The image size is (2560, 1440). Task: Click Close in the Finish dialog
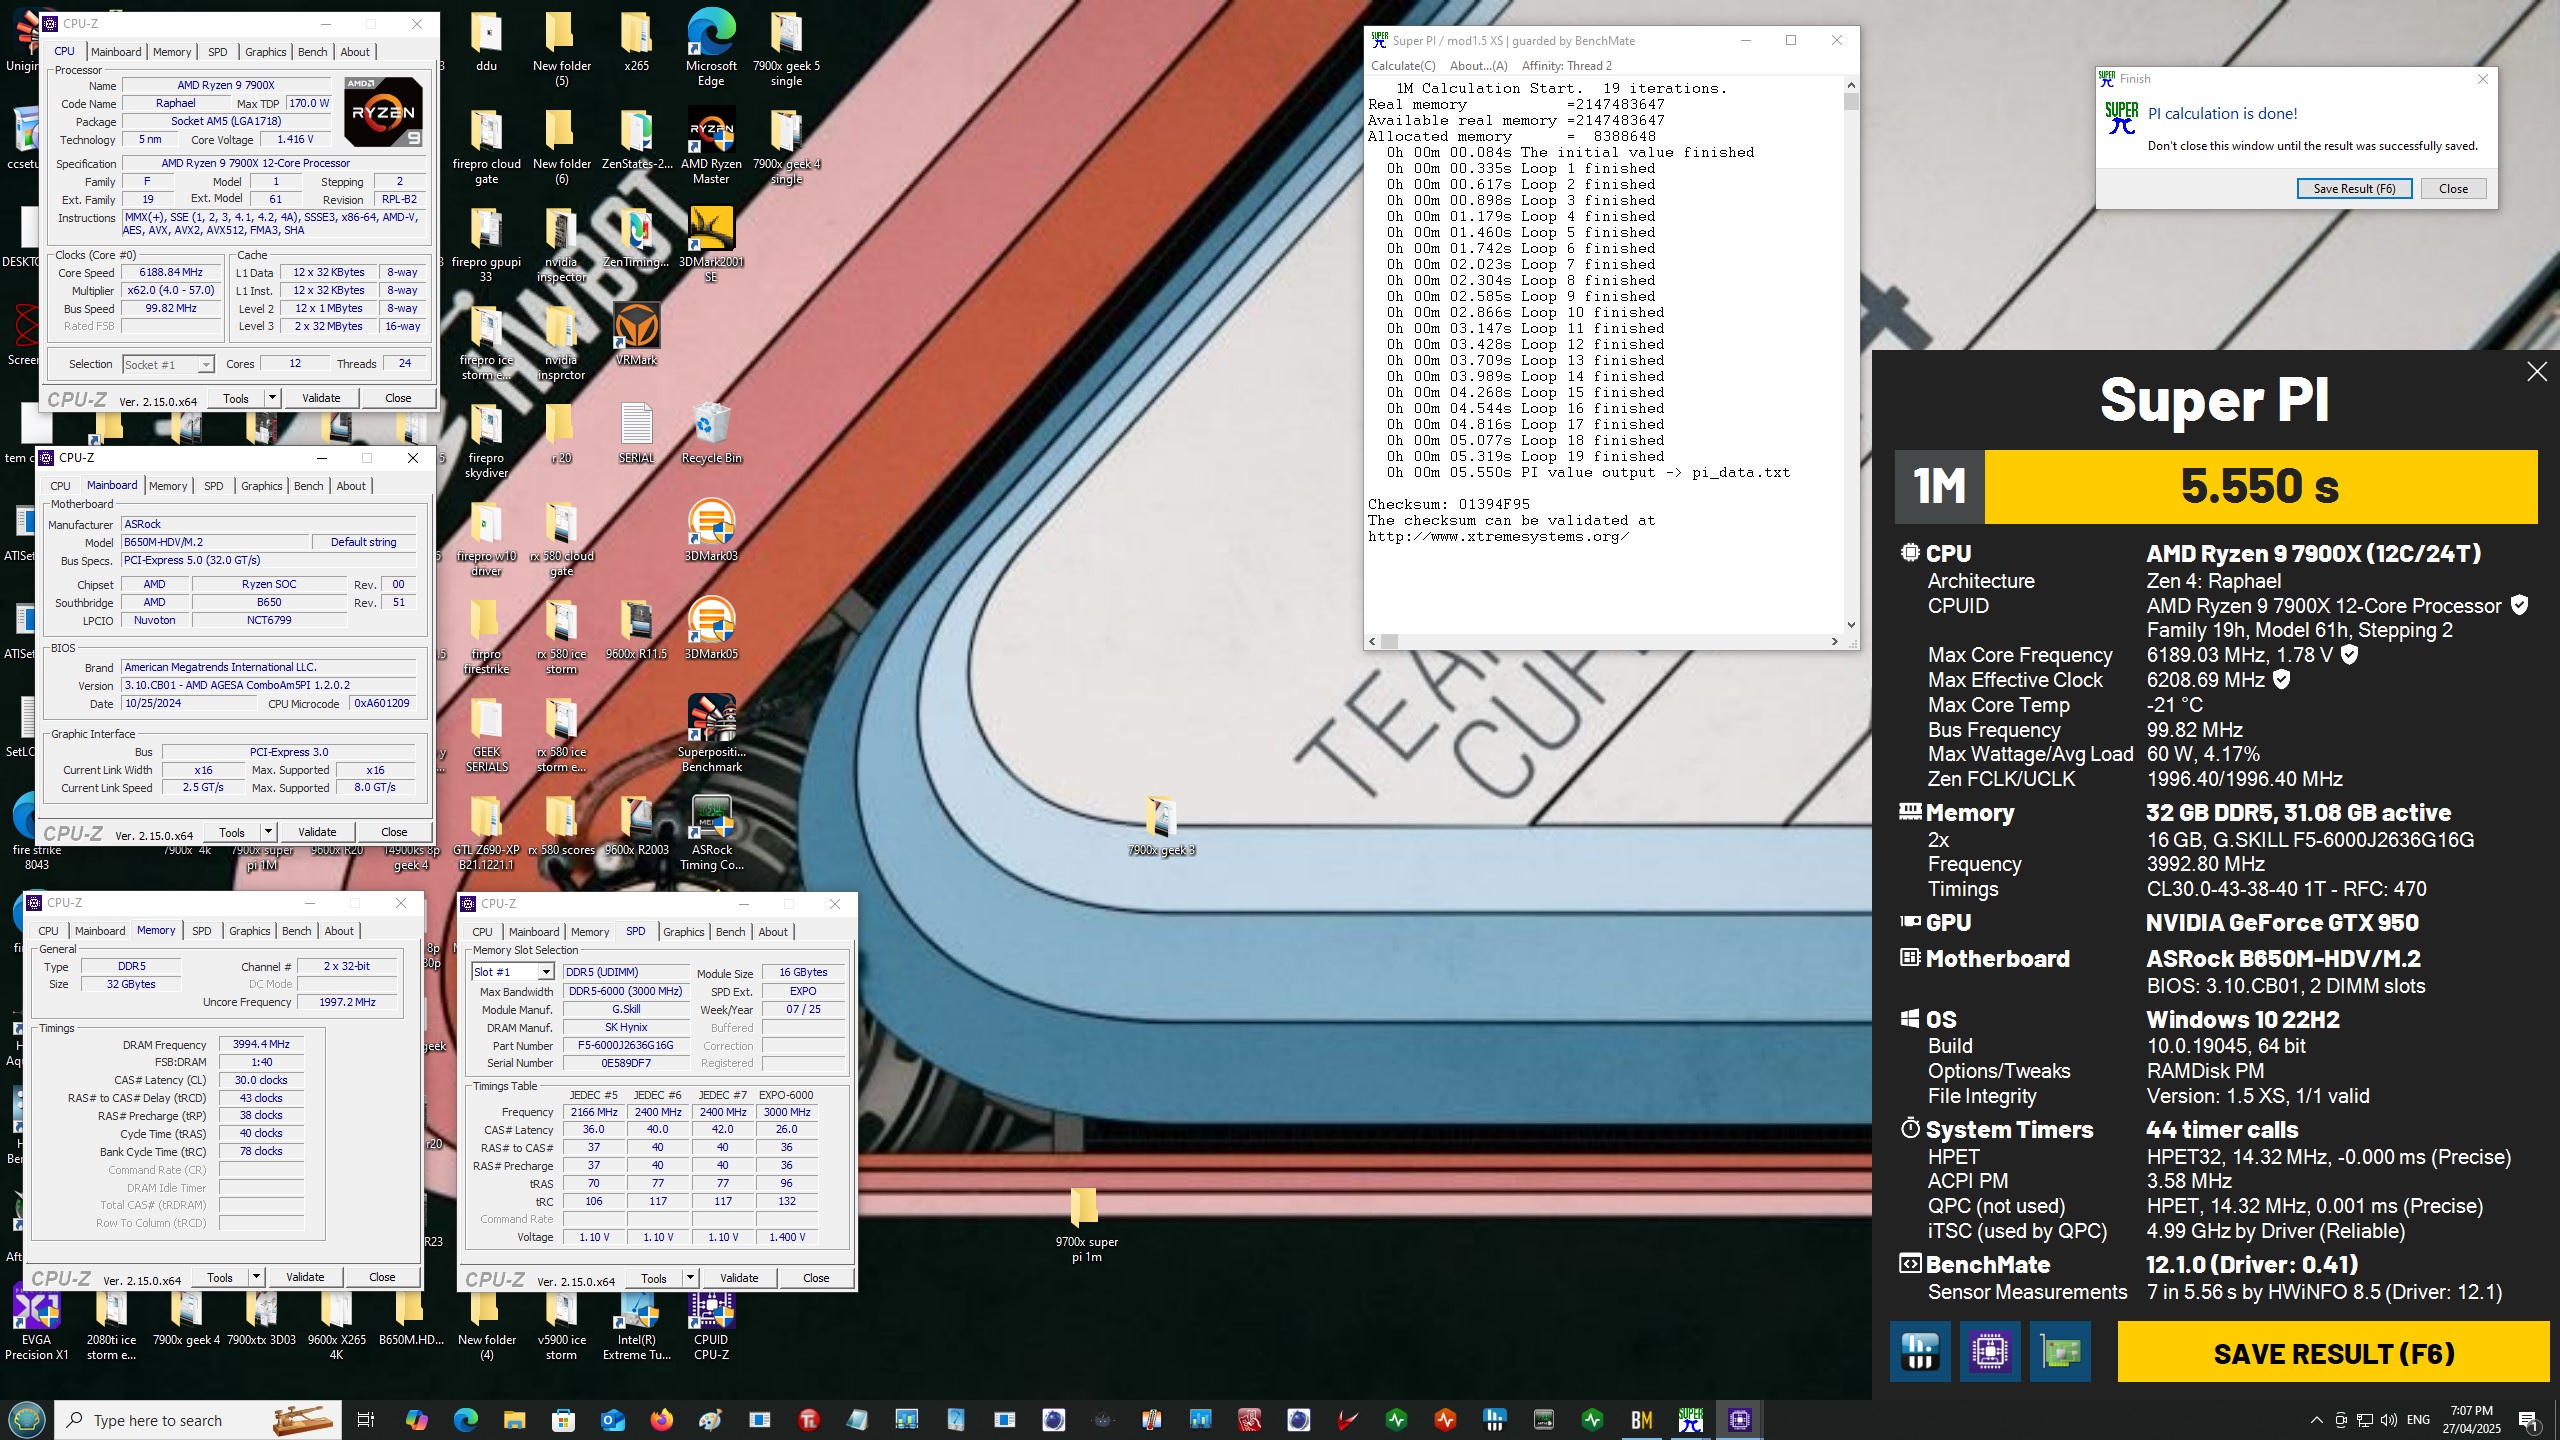coord(2453,189)
